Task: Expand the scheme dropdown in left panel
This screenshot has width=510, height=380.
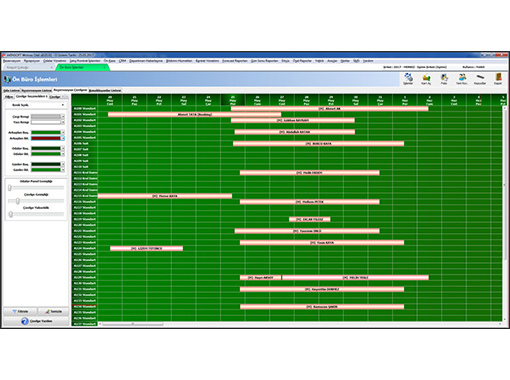Action: click(36, 105)
